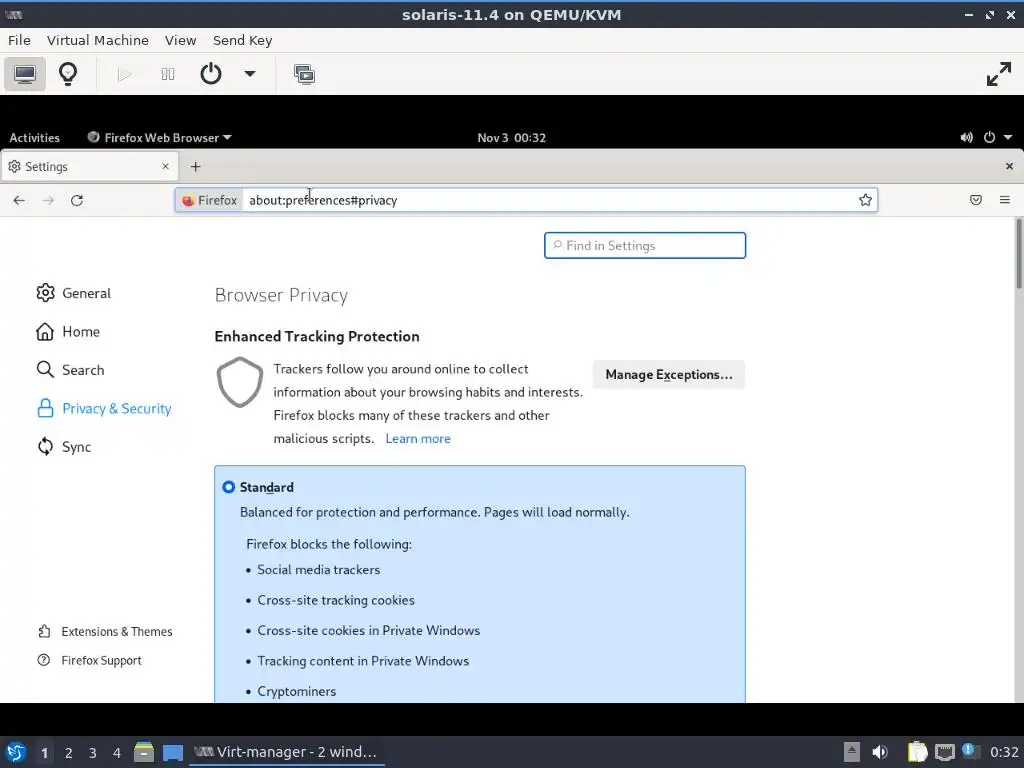The width and height of the screenshot is (1024, 768).
Task: Click the date and time in top bar
Action: pos(511,138)
